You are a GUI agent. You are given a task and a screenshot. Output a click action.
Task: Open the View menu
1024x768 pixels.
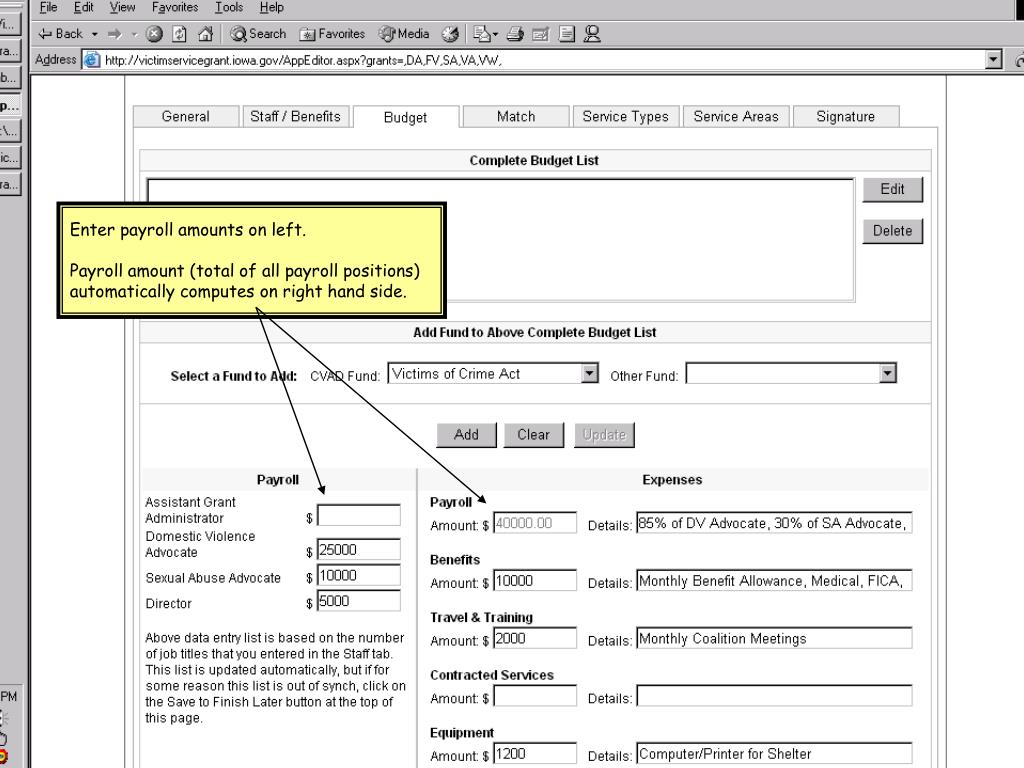(122, 7)
